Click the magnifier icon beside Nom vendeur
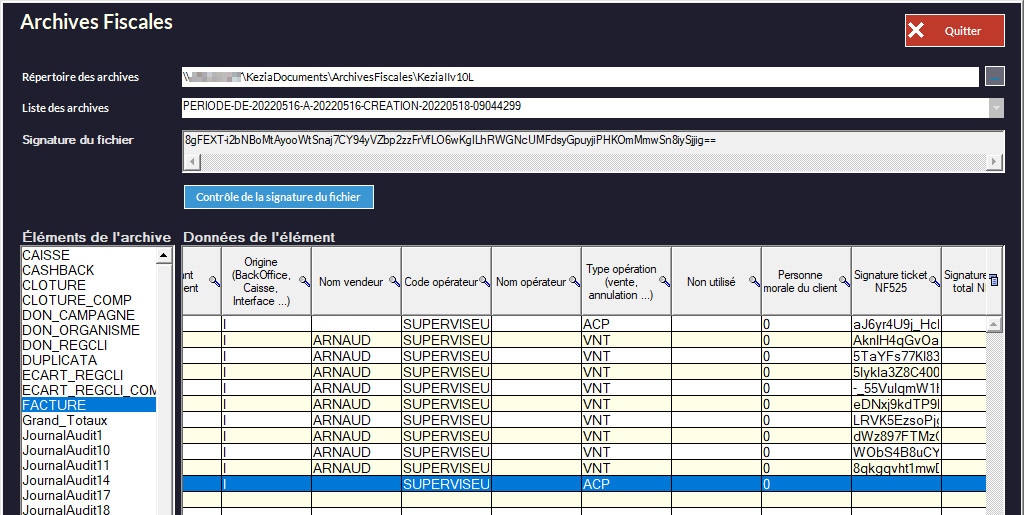 tap(394, 283)
